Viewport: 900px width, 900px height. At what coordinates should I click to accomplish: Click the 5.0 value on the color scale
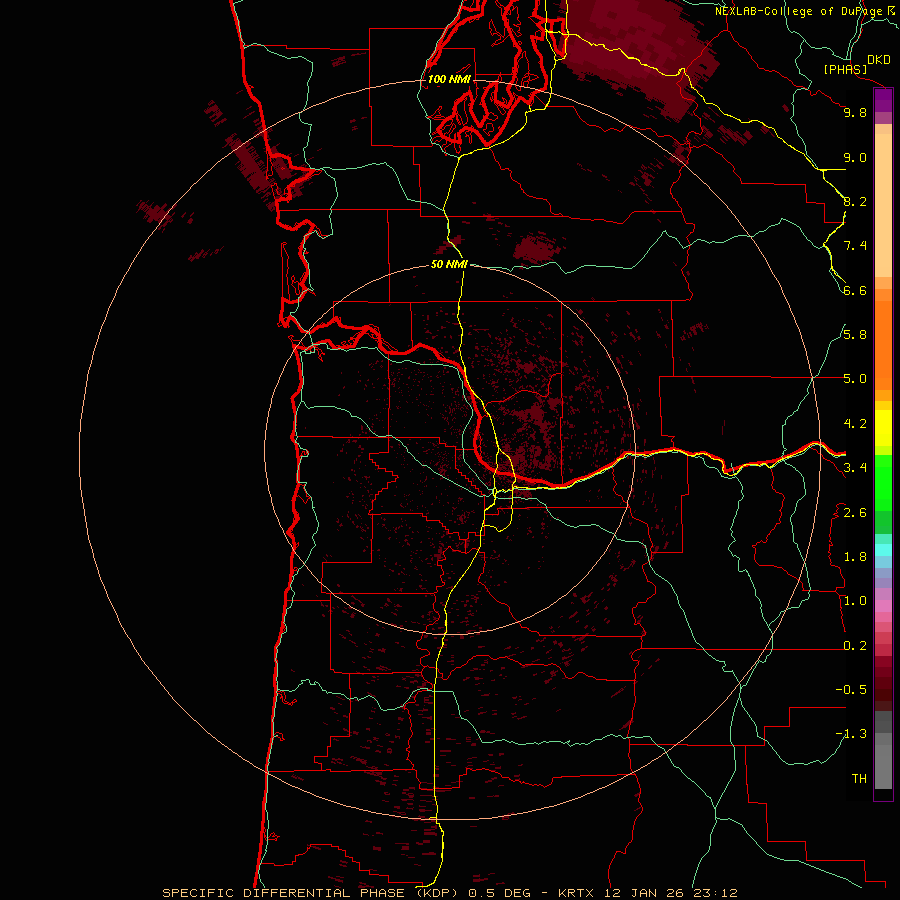point(855,379)
